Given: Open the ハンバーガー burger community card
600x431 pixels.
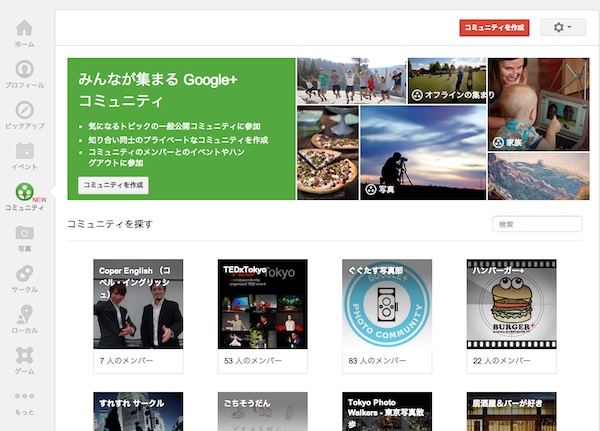Looking at the screenshot, I should click(511, 304).
